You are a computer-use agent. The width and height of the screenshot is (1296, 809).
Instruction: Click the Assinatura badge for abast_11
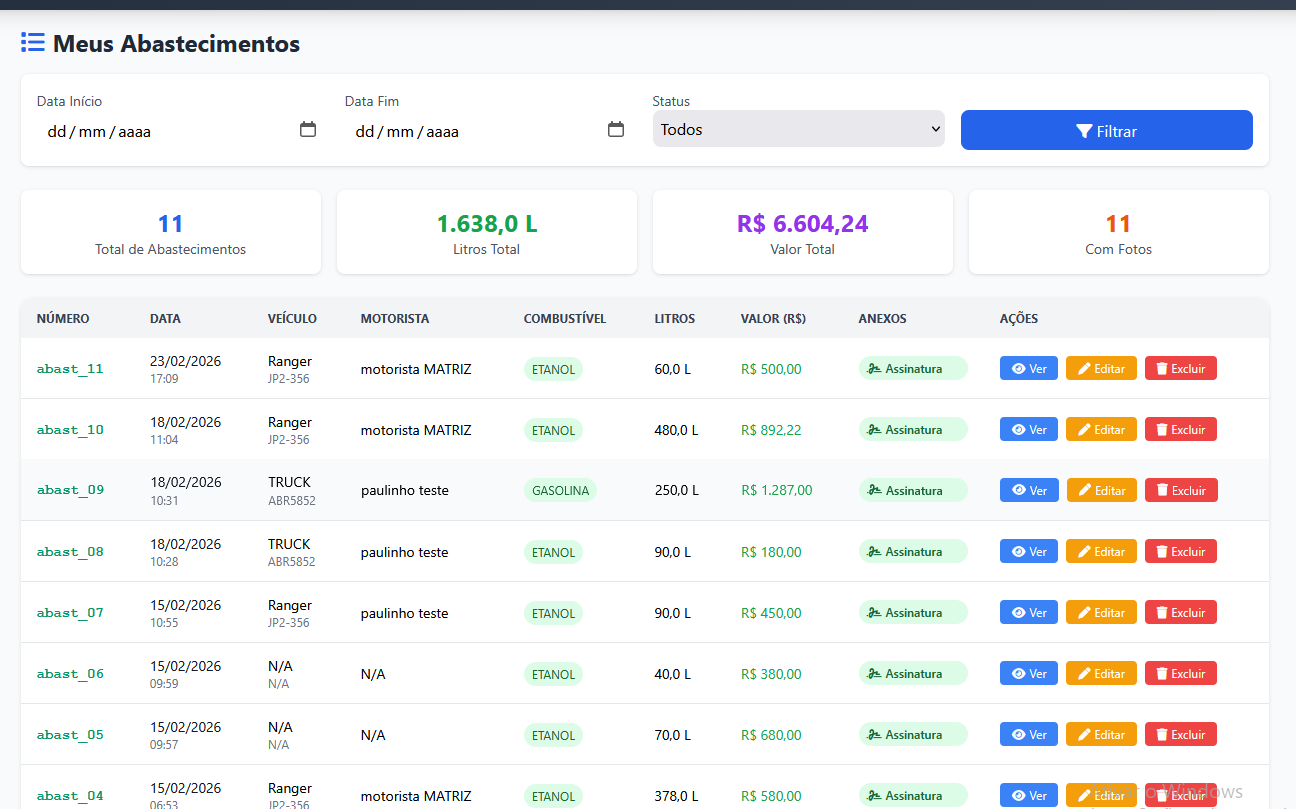point(913,369)
